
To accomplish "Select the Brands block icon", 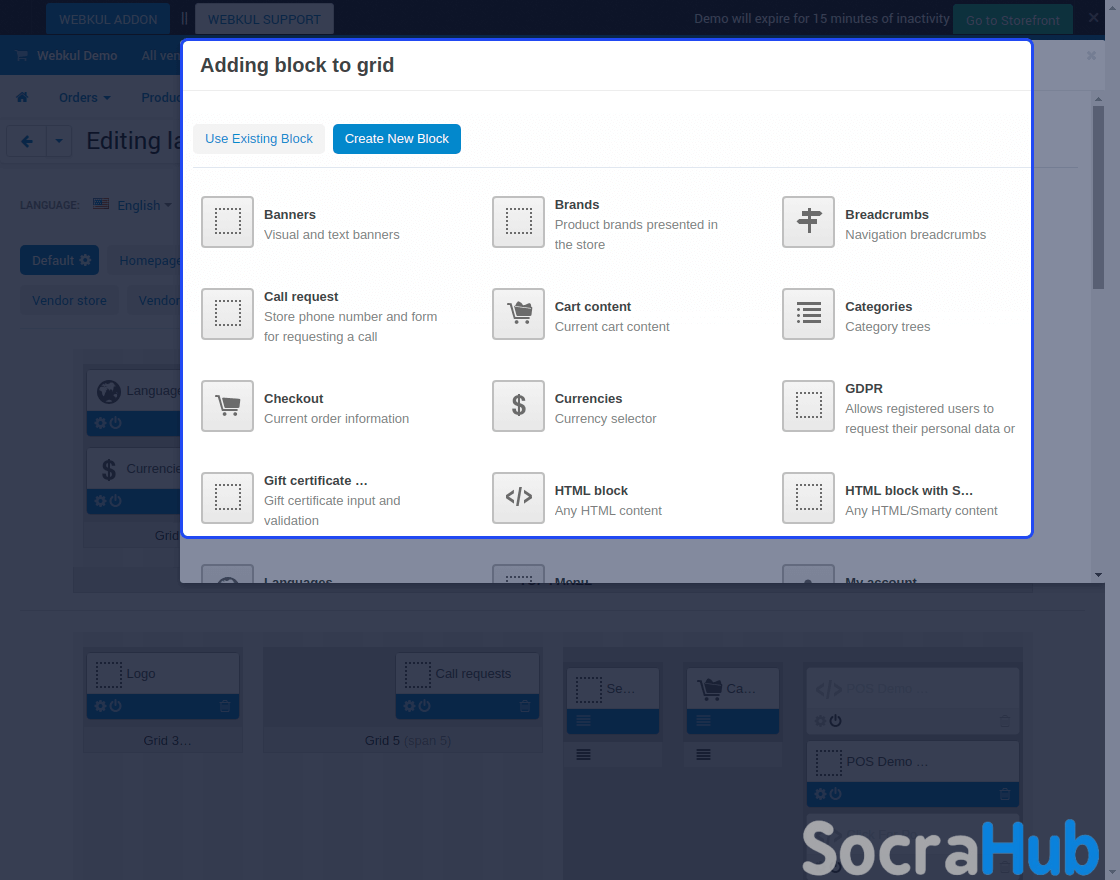I will (519, 222).
